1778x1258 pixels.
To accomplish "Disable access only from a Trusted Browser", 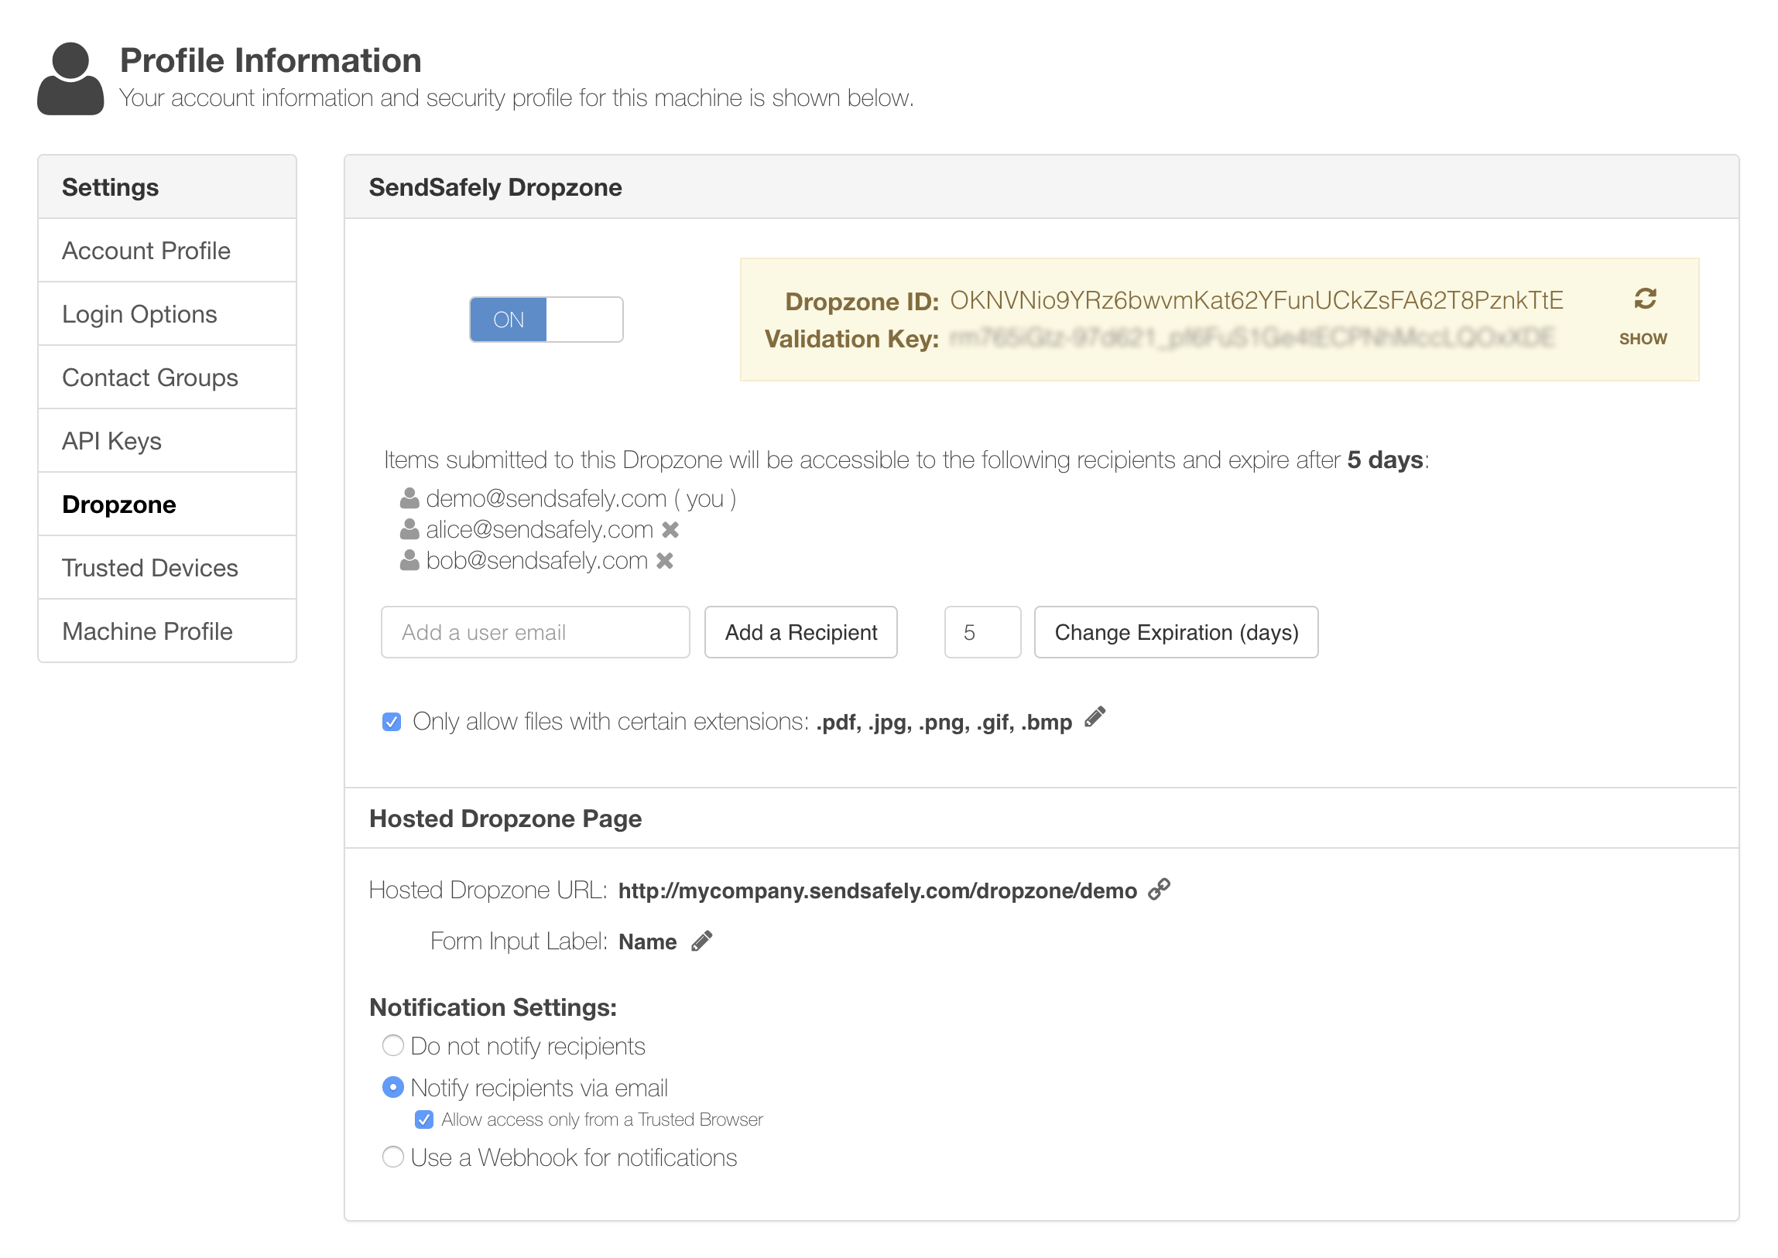I will pos(424,1119).
